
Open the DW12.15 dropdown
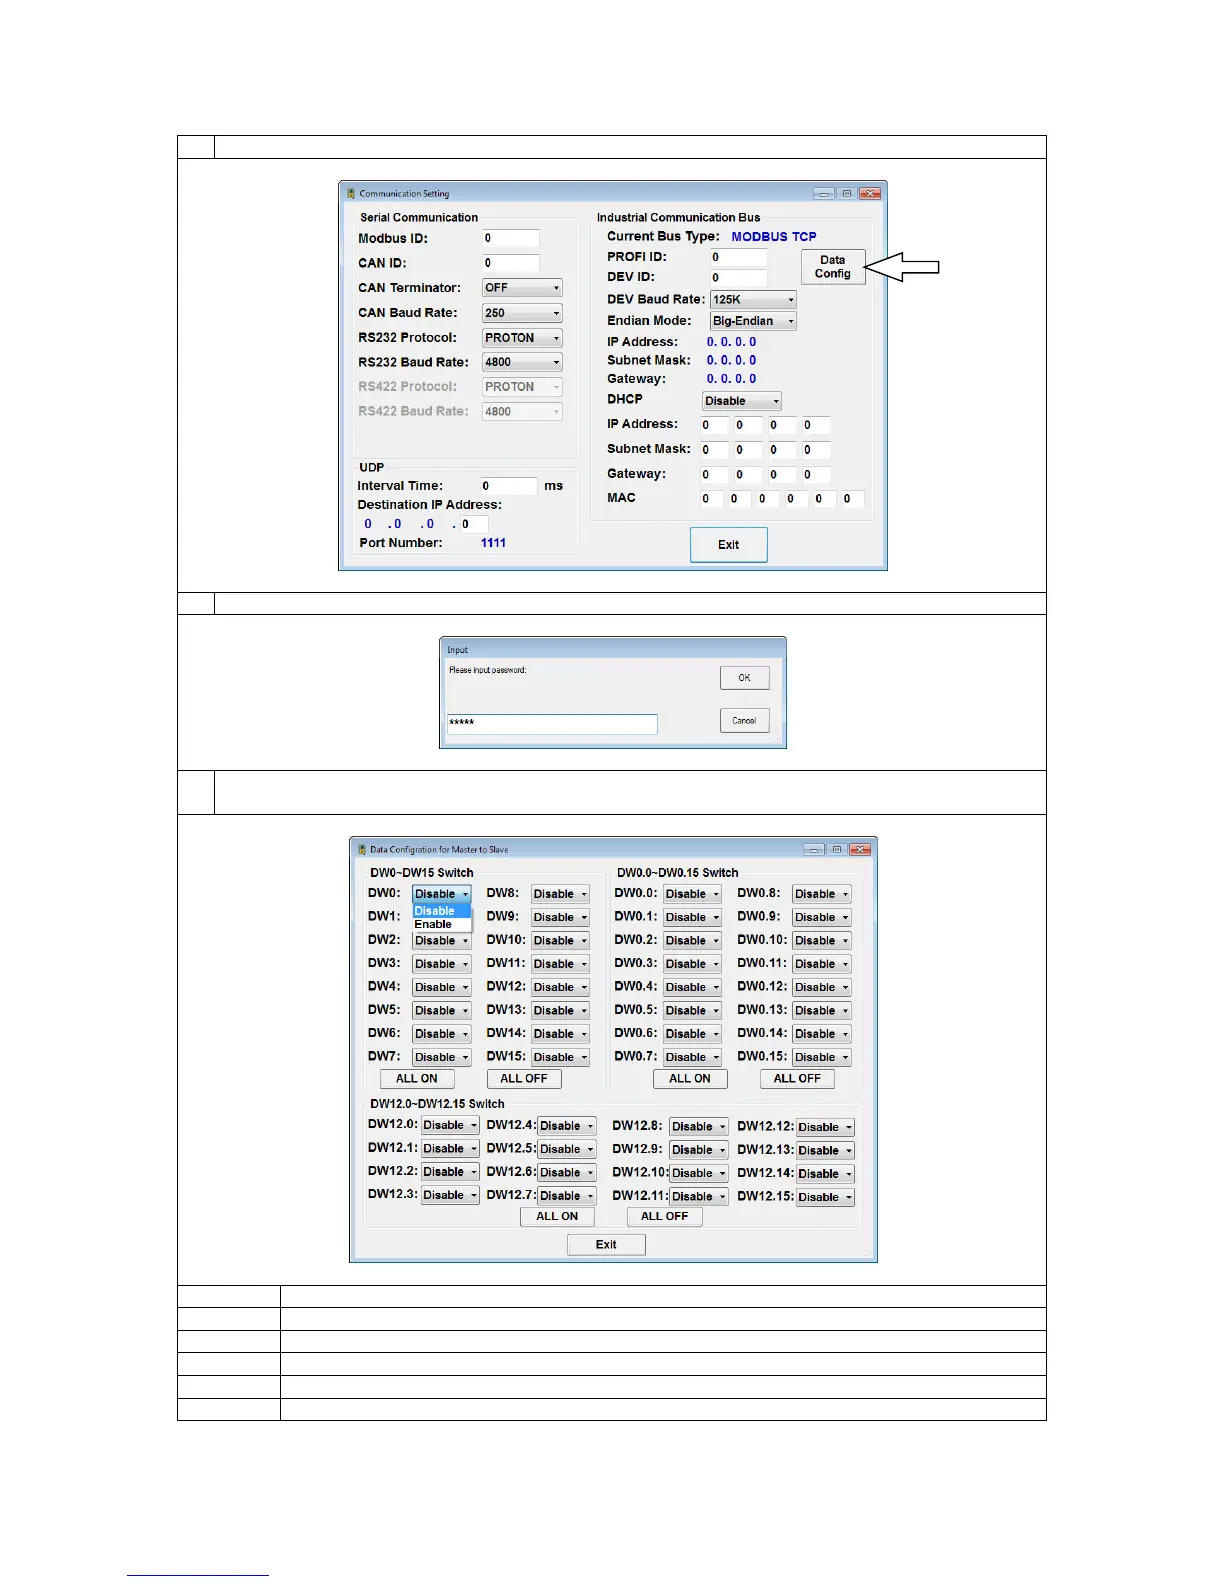825,1197
